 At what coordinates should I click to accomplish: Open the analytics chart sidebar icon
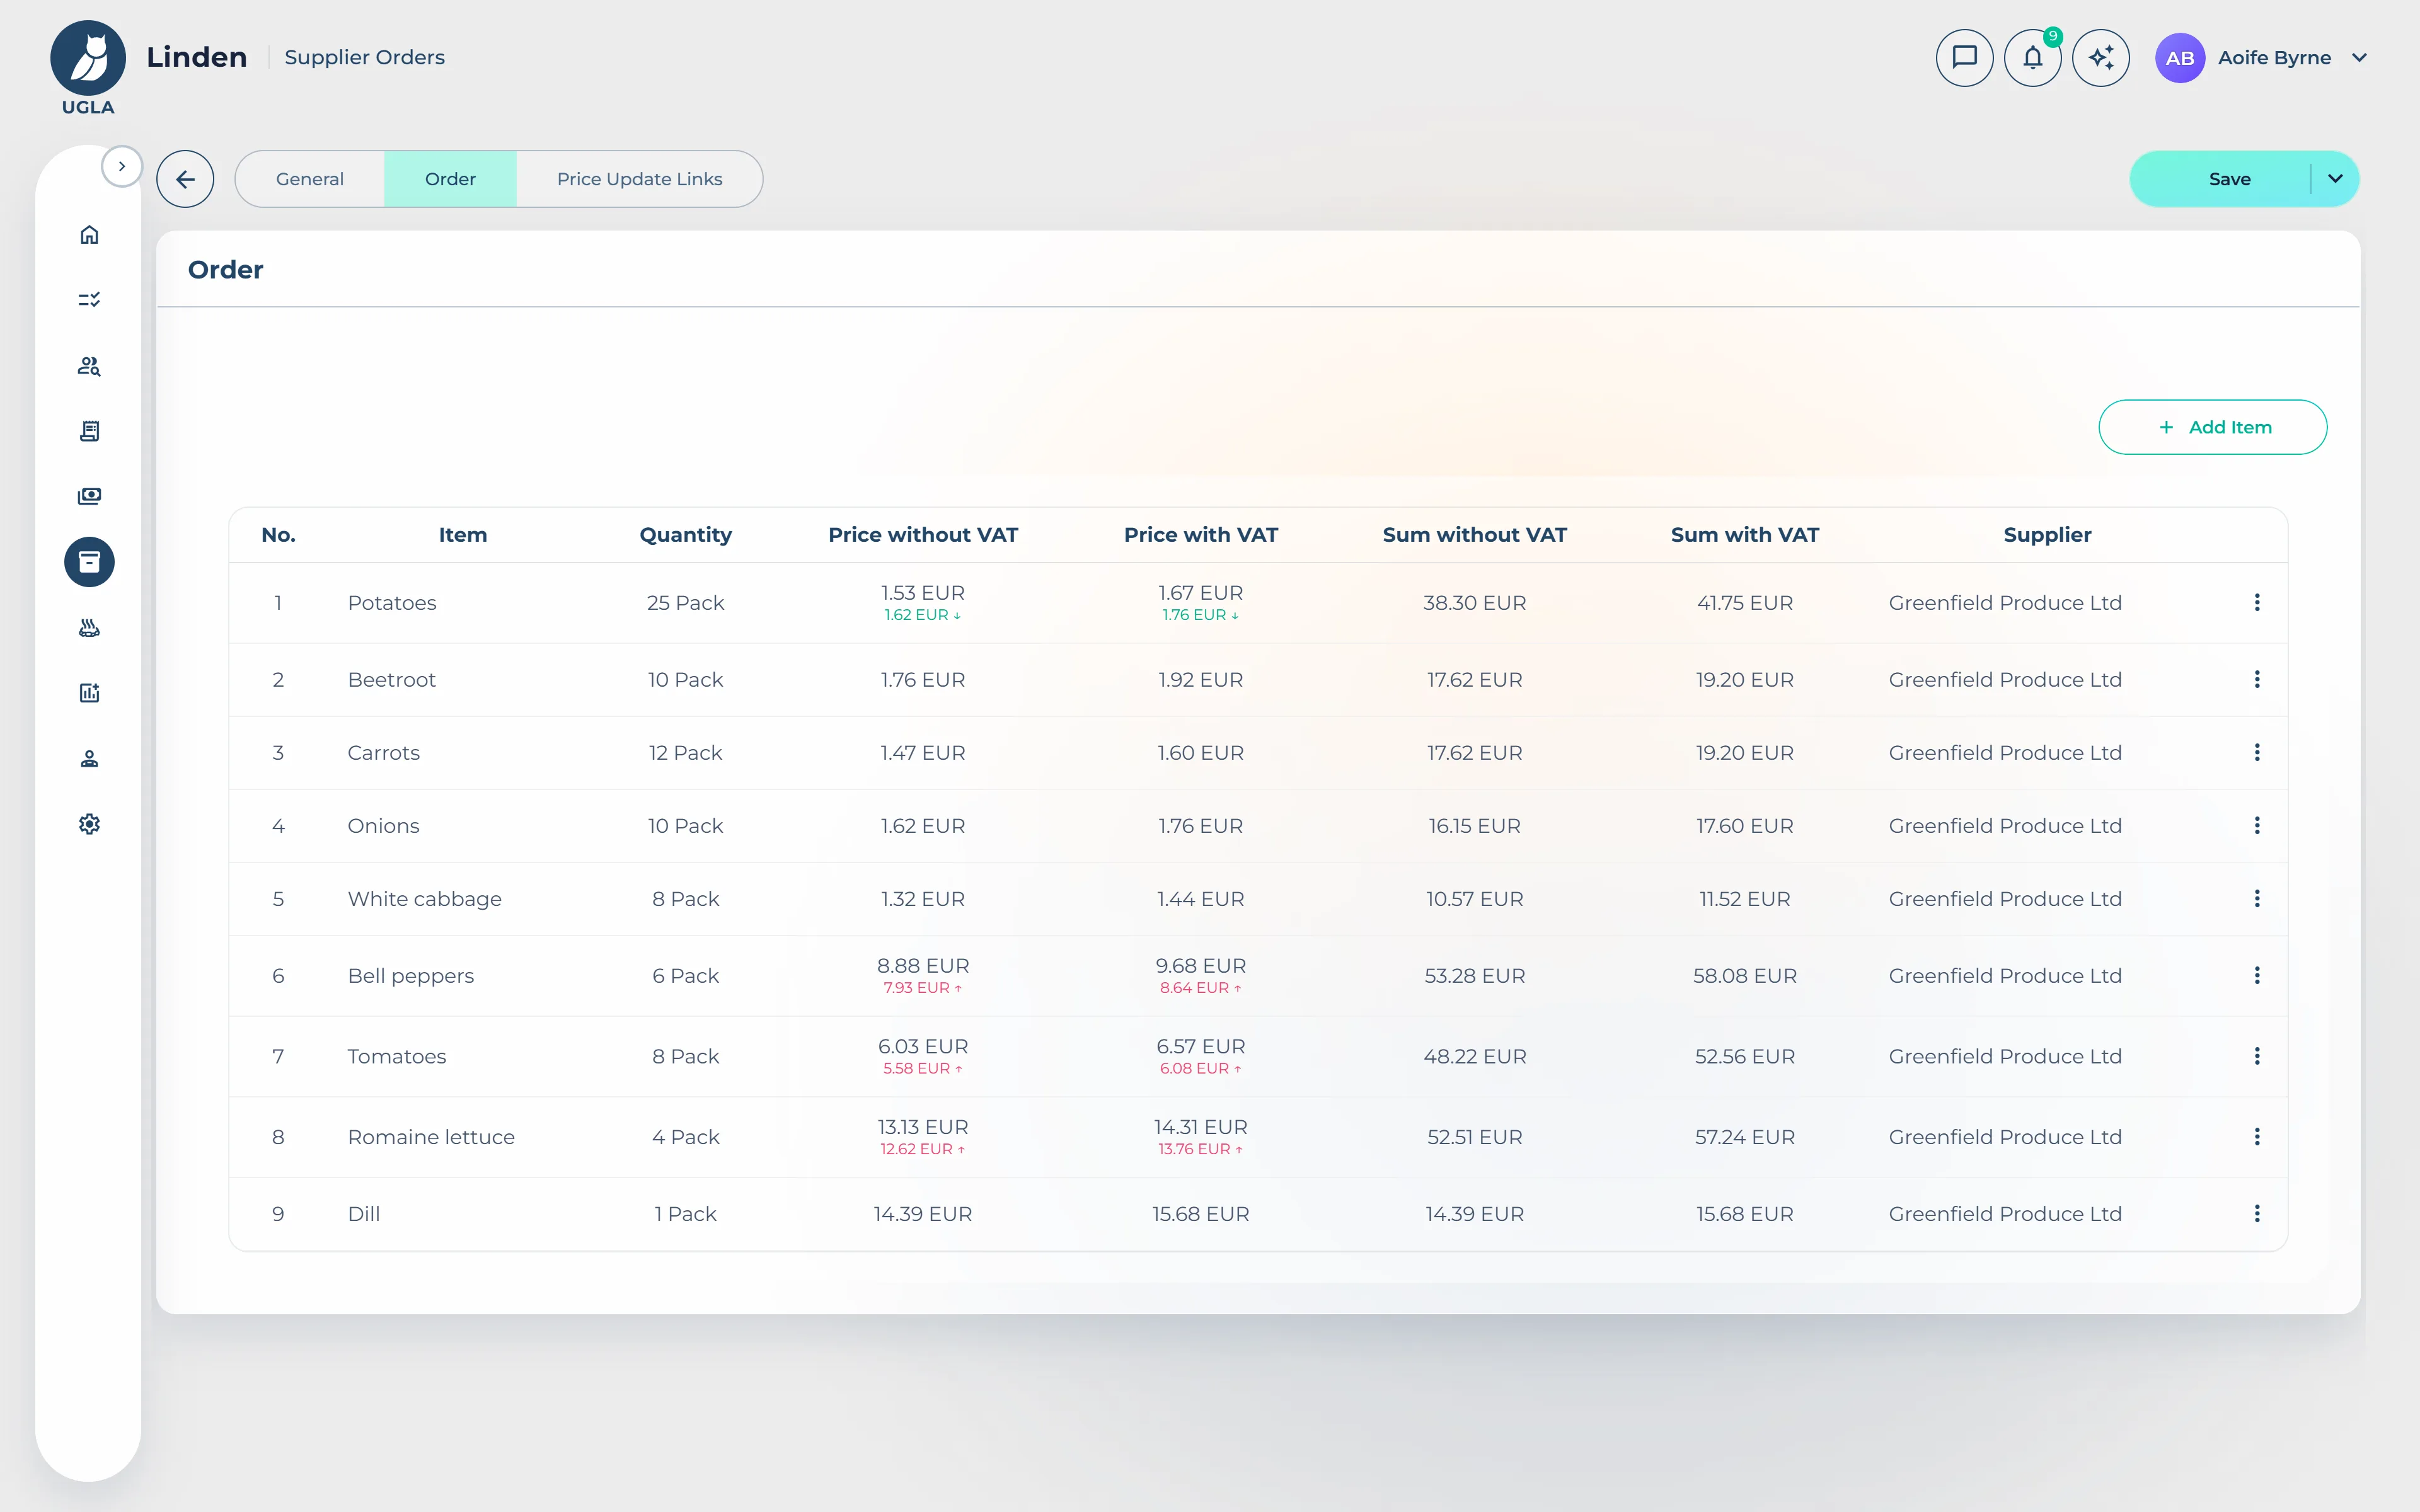pos(89,692)
